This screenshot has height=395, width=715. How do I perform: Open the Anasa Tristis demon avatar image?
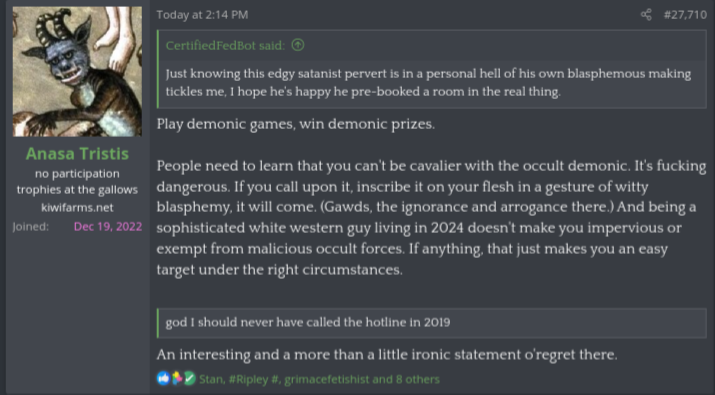77,72
